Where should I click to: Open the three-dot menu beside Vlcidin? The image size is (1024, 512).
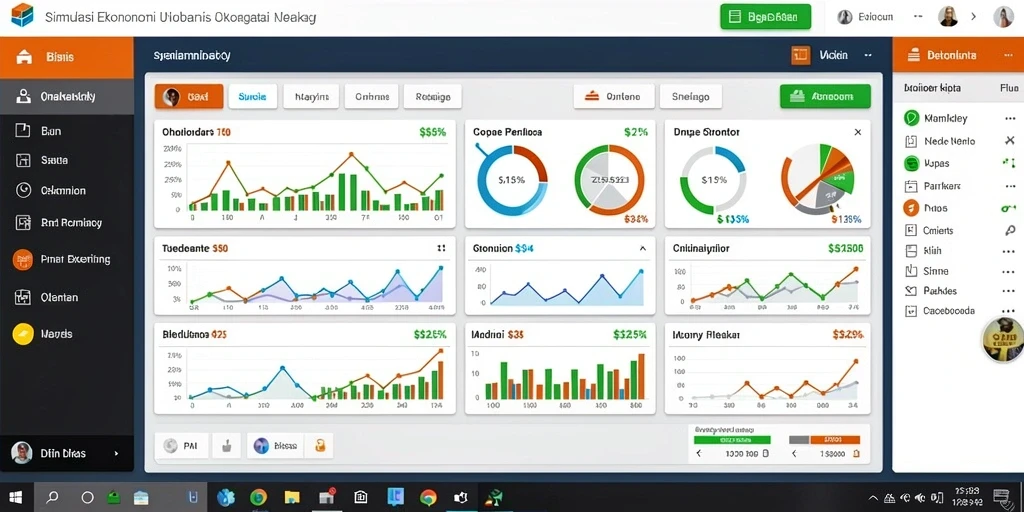pyautogui.click(x=868, y=56)
